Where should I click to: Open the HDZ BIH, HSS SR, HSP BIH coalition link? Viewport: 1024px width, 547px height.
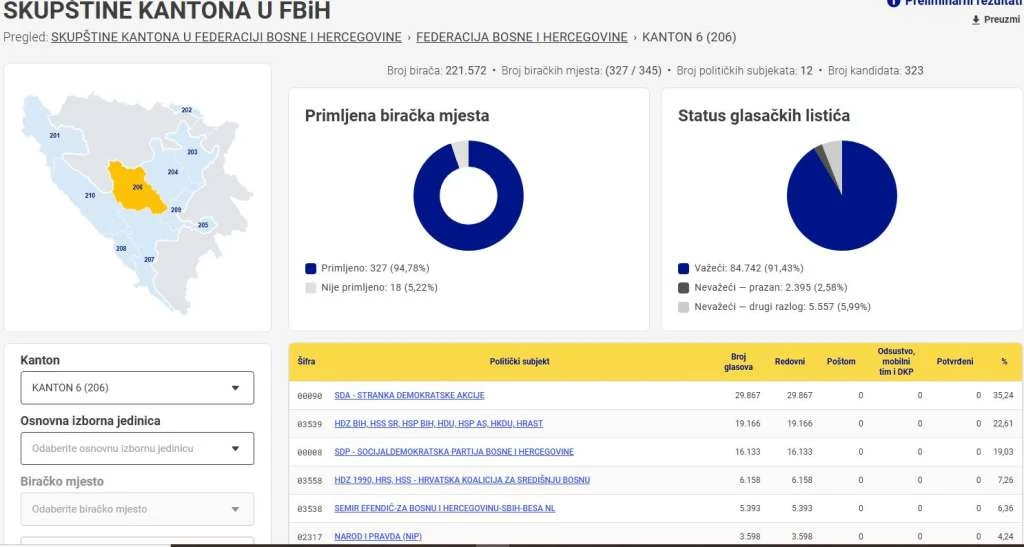438,424
